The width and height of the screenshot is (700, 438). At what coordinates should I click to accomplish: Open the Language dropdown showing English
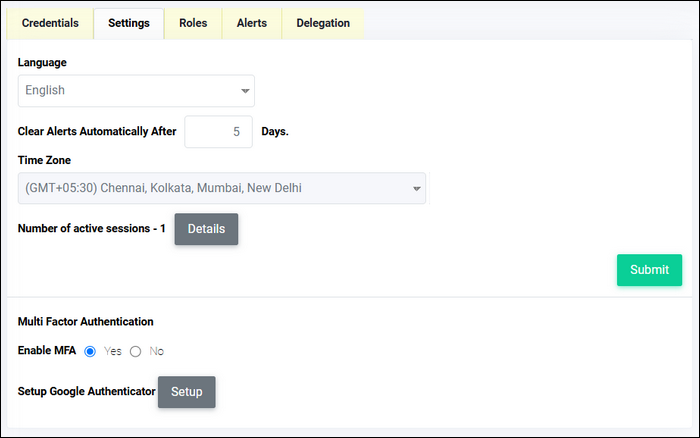click(x=136, y=91)
